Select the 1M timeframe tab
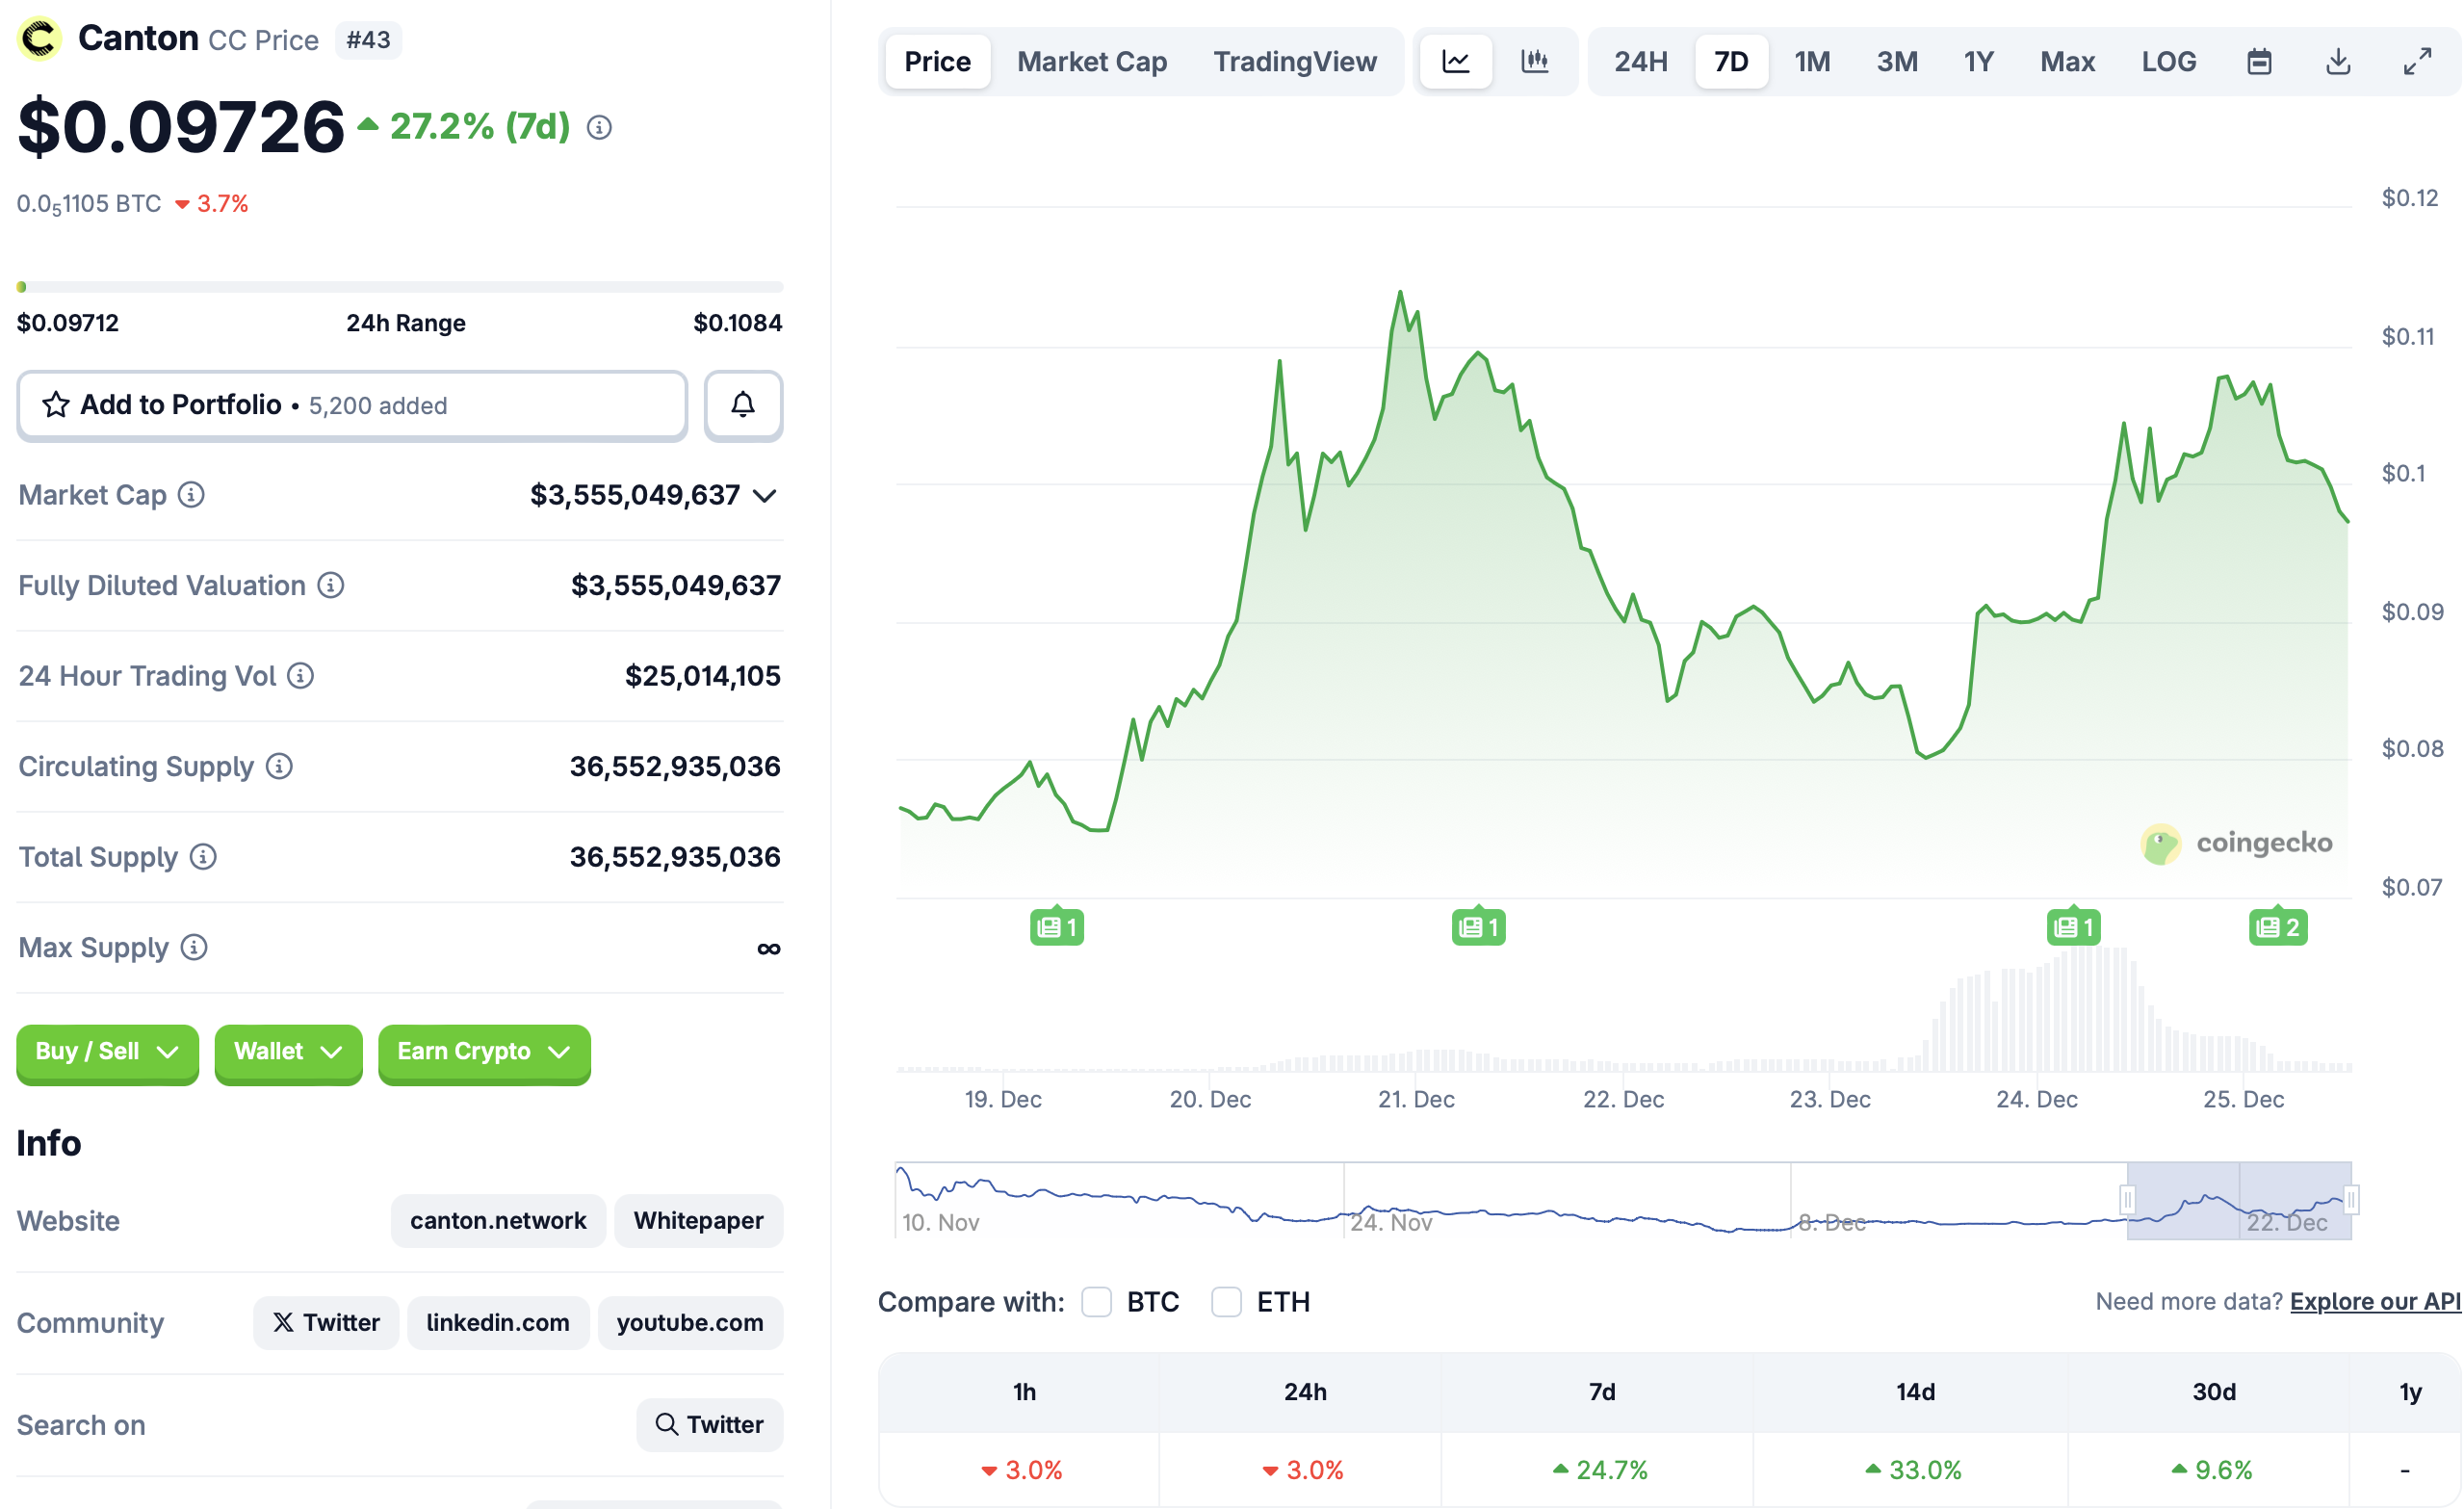Viewport: 2464px width, 1509px height. 1812,61
